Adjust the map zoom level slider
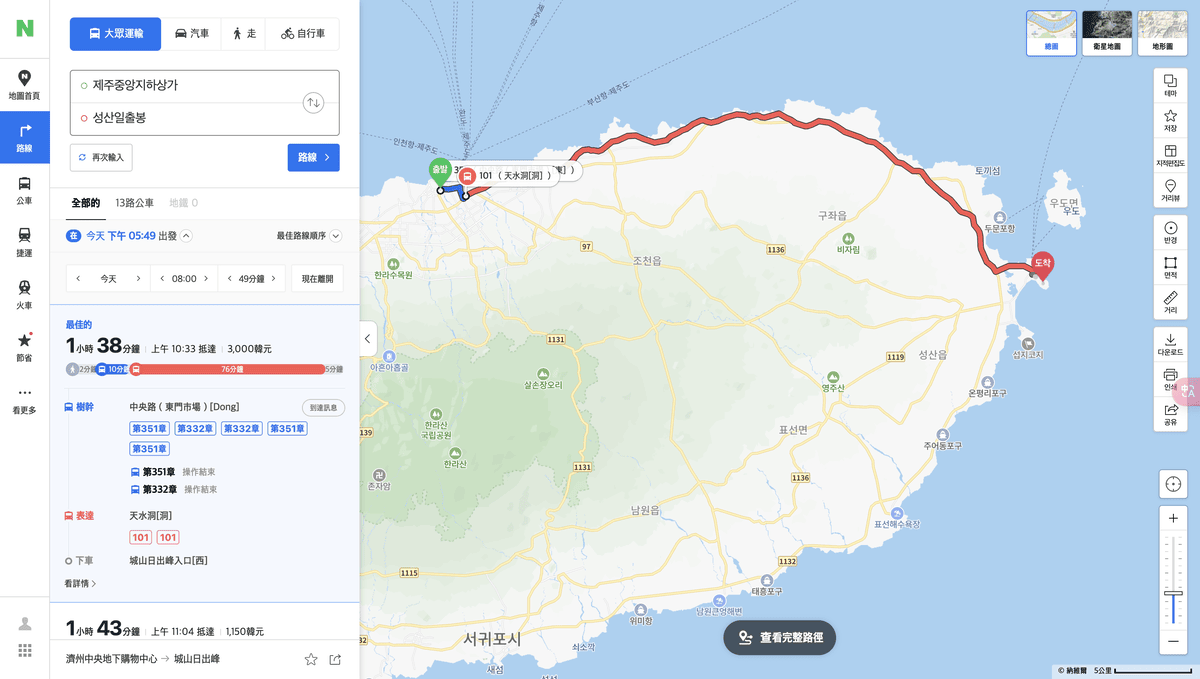Image resolution: width=1200 pixels, height=679 pixels. [x=1173, y=595]
